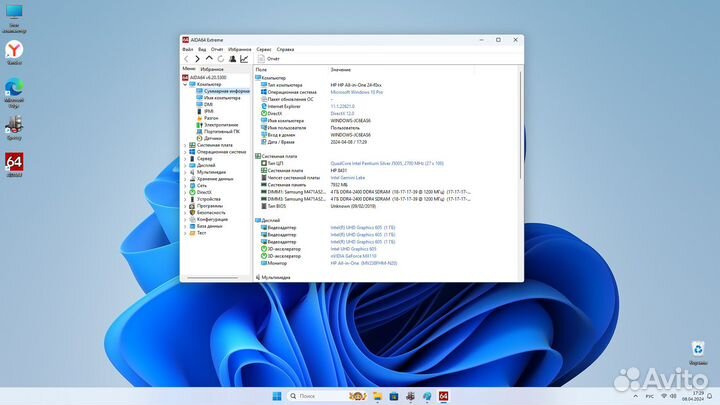The height and width of the screenshot is (405, 720).
Task: Click the Безопасность shield icon in tree
Action: pyautogui.click(x=192, y=213)
